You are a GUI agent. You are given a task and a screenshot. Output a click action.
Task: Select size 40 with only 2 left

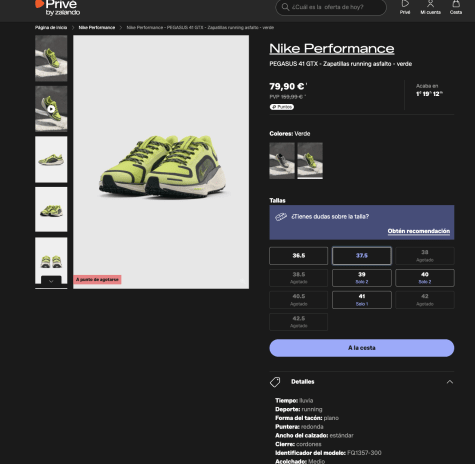425,278
